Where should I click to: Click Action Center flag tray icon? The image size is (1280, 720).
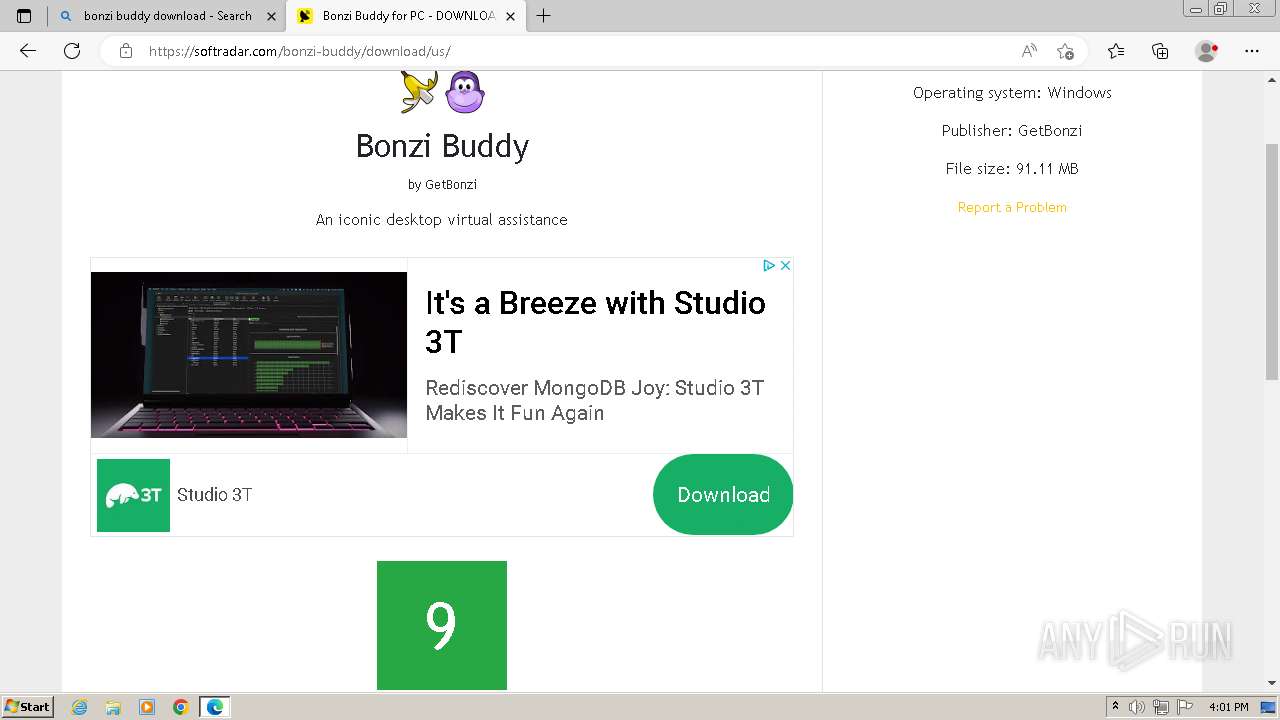click(x=1185, y=707)
